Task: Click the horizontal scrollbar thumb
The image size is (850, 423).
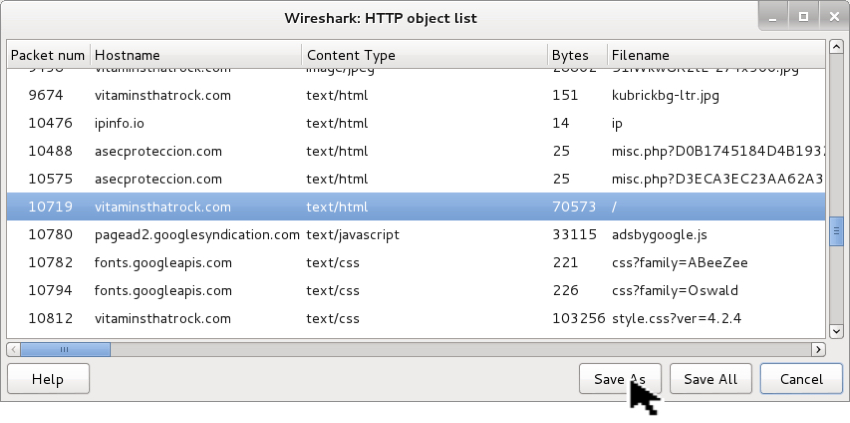Action: pyautogui.click(x=66, y=350)
